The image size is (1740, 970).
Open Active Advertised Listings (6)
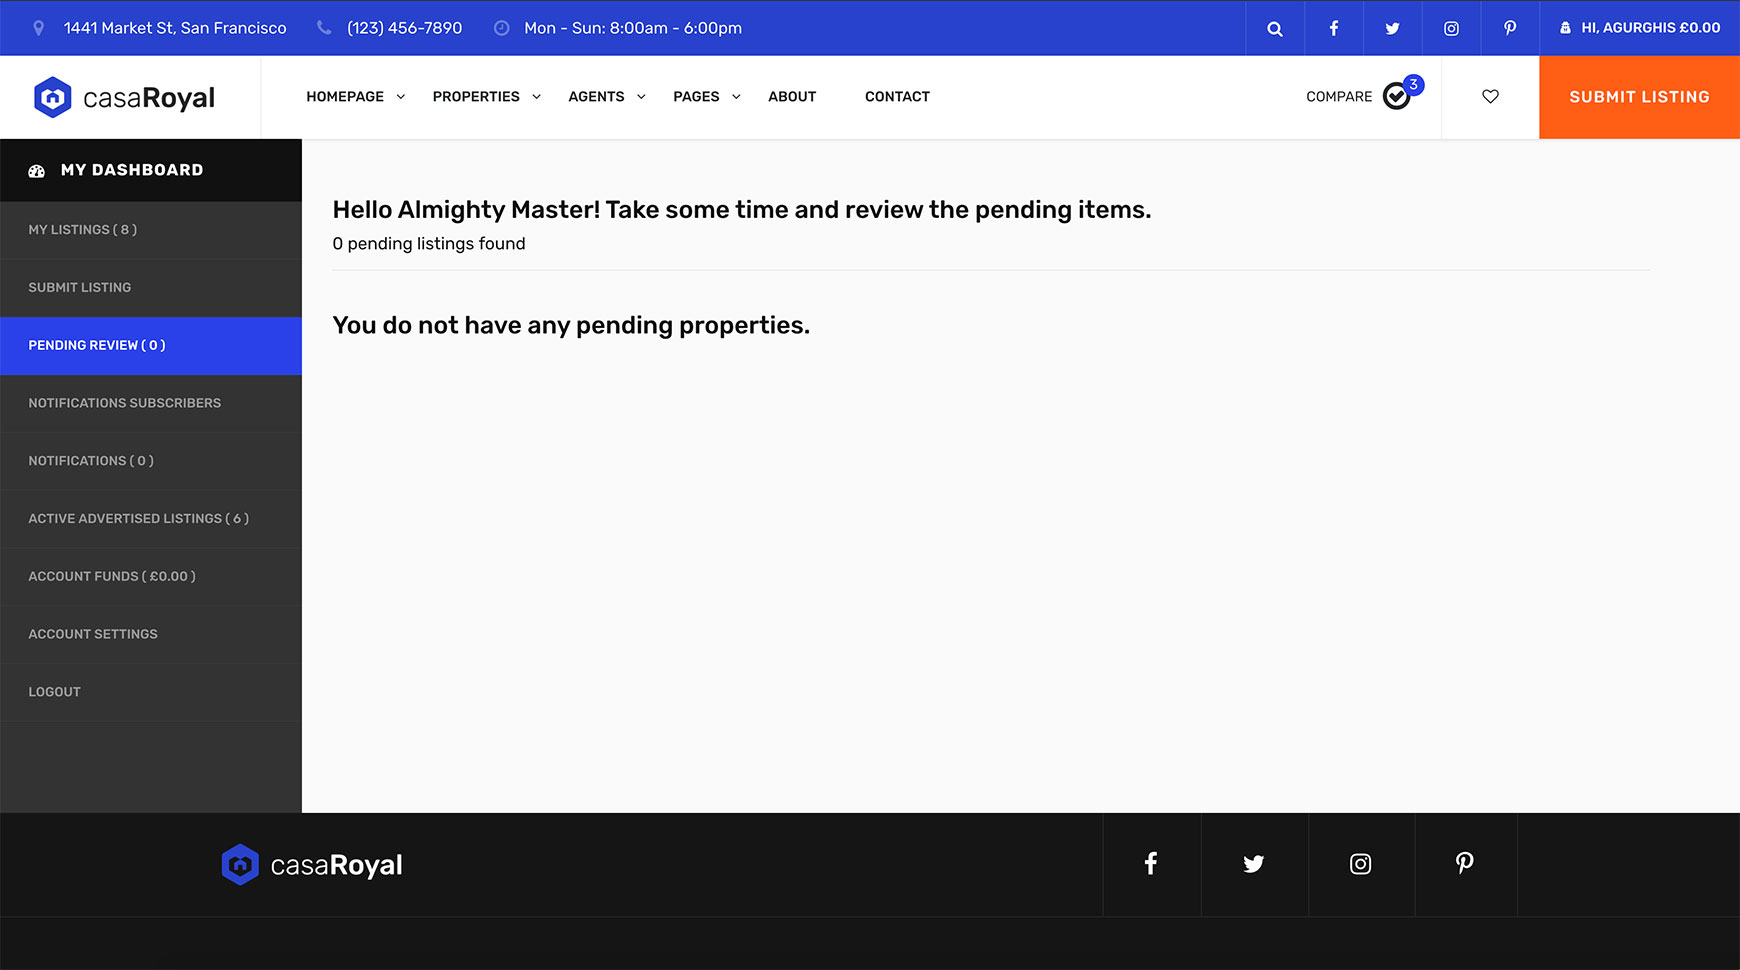click(151, 519)
